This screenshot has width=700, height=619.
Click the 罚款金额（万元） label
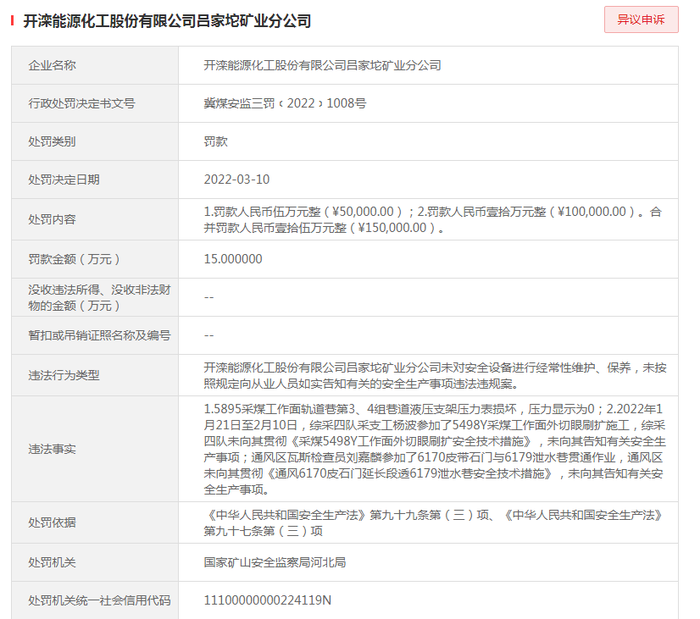click(x=74, y=259)
